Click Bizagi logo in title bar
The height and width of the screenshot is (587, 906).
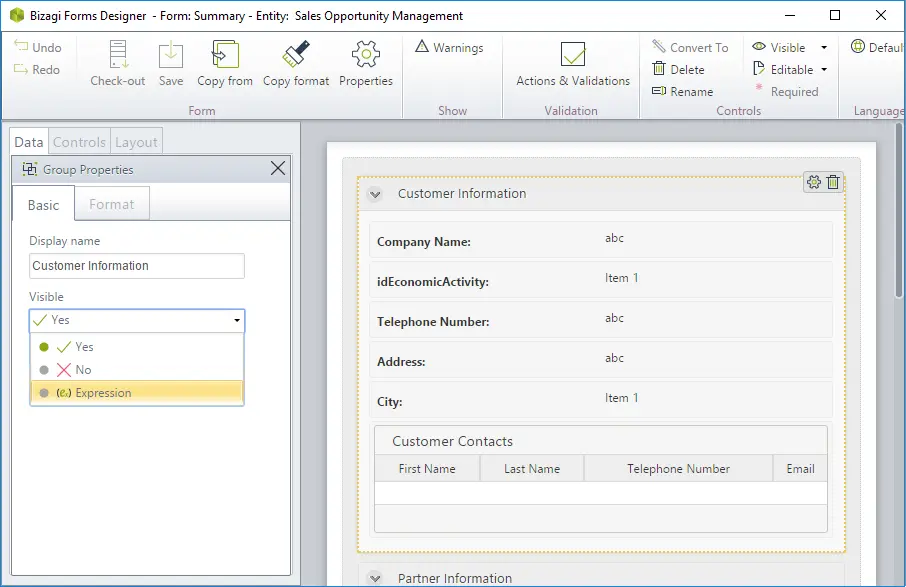[x=17, y=15]
